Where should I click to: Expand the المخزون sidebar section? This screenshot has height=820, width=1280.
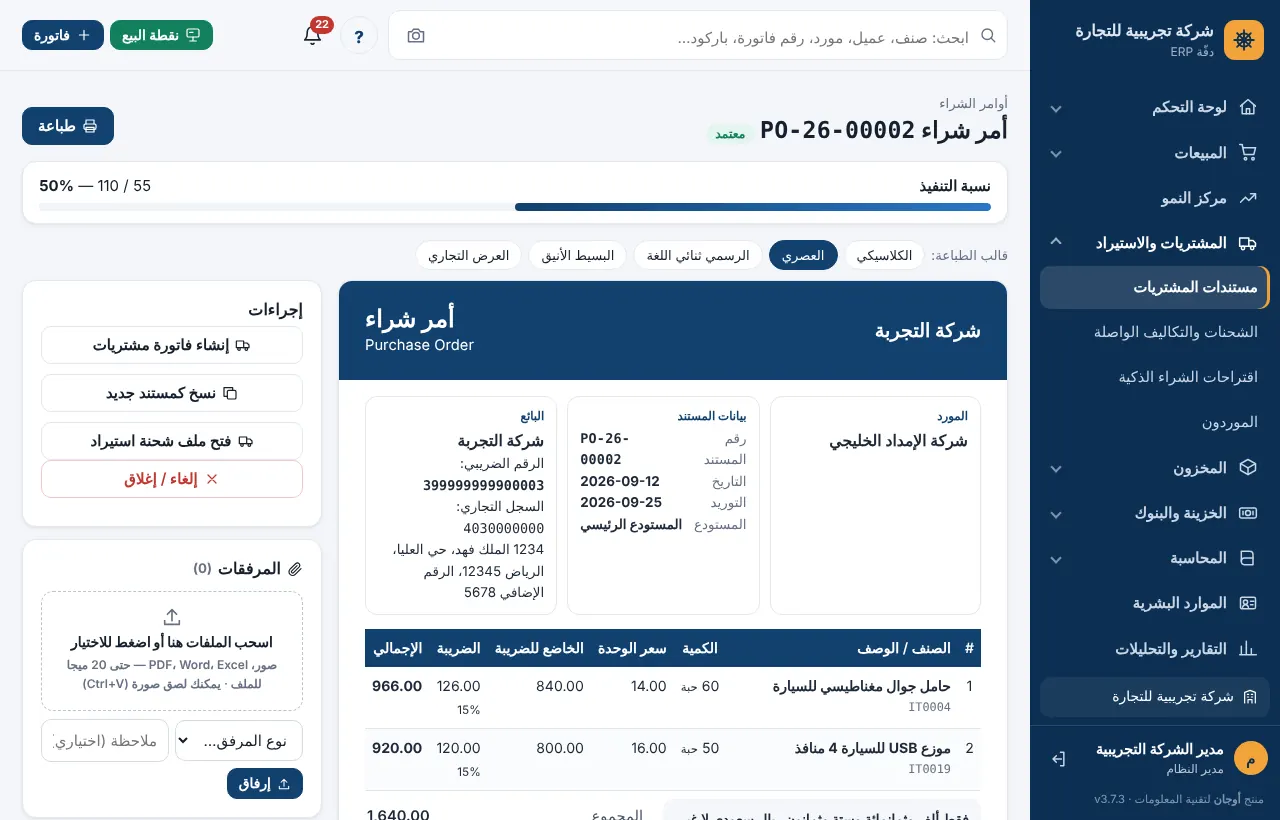[1155, 468]
